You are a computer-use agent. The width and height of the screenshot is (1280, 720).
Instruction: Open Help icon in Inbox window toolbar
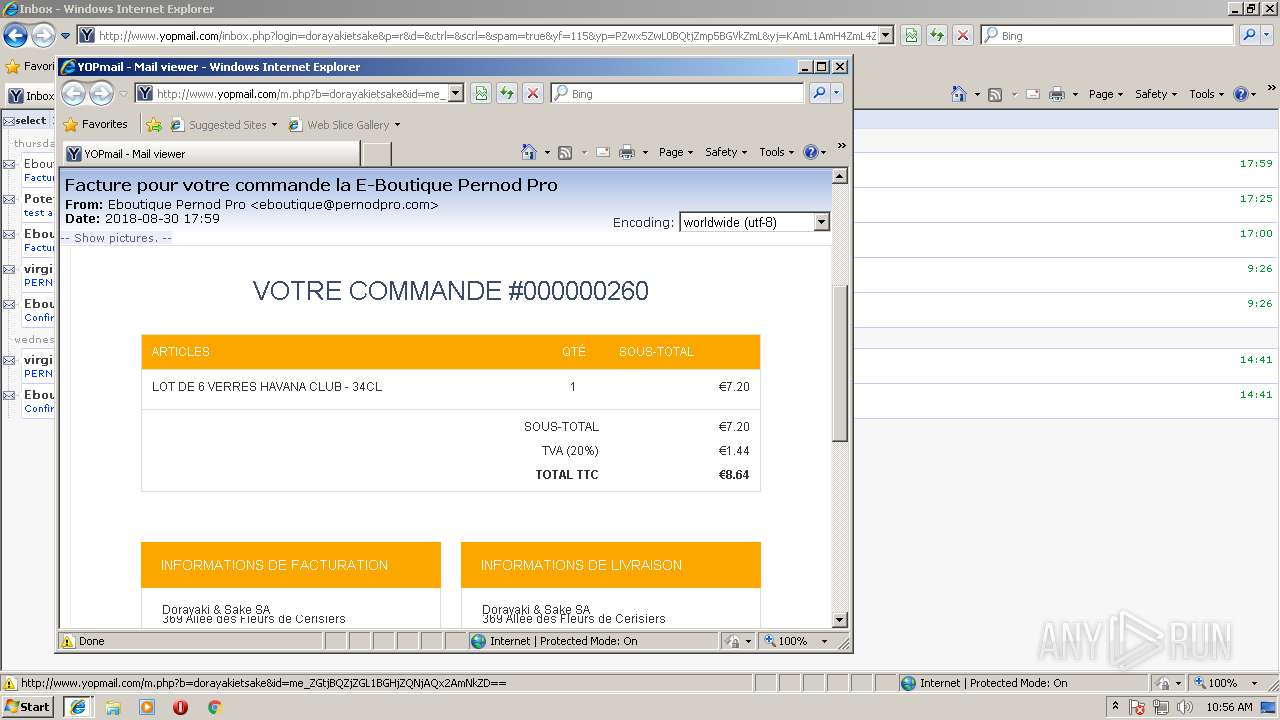tap(1240, 94)
